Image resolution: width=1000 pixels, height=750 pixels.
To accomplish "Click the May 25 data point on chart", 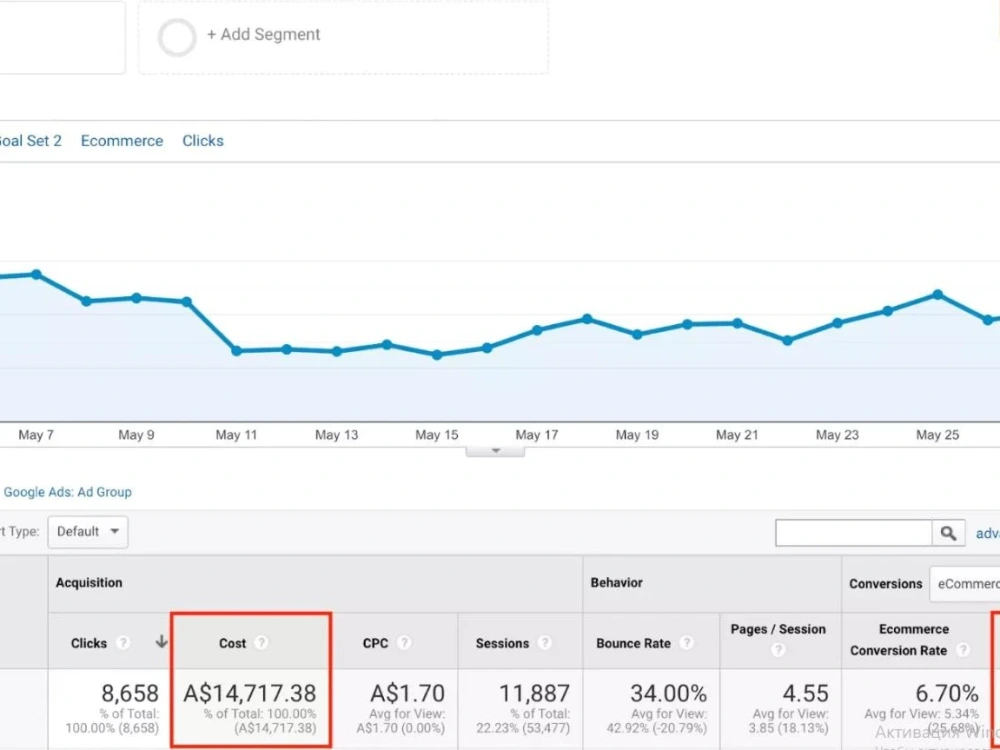I will (938, 295).
